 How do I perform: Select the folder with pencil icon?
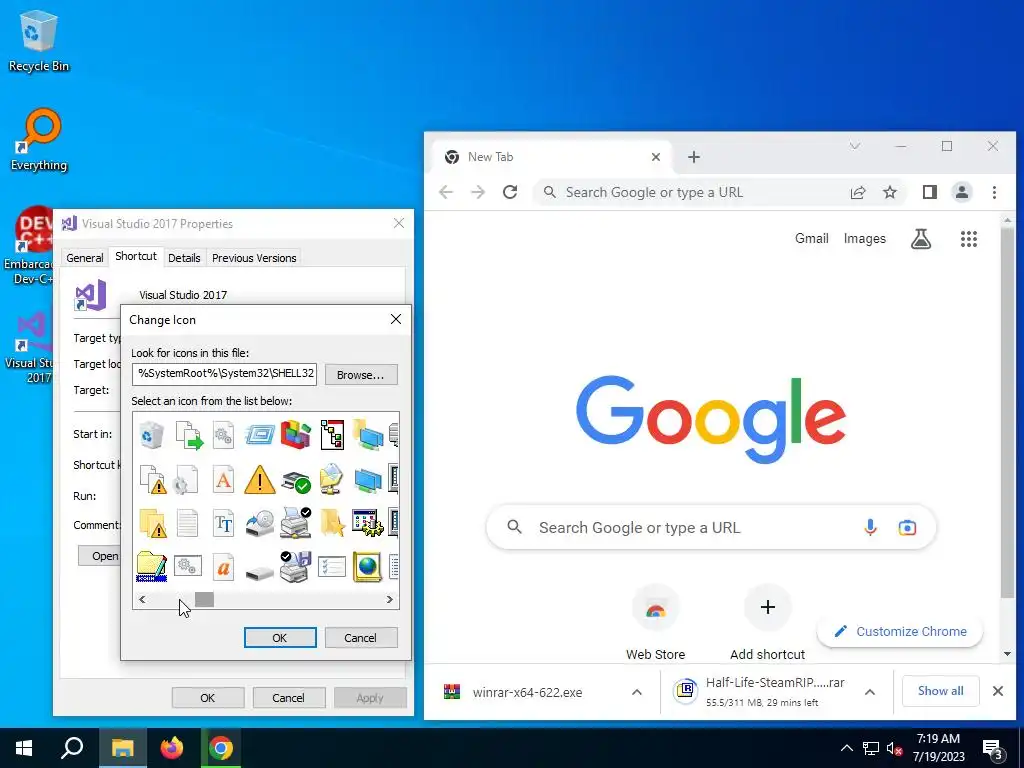click(x=152, y=567)
